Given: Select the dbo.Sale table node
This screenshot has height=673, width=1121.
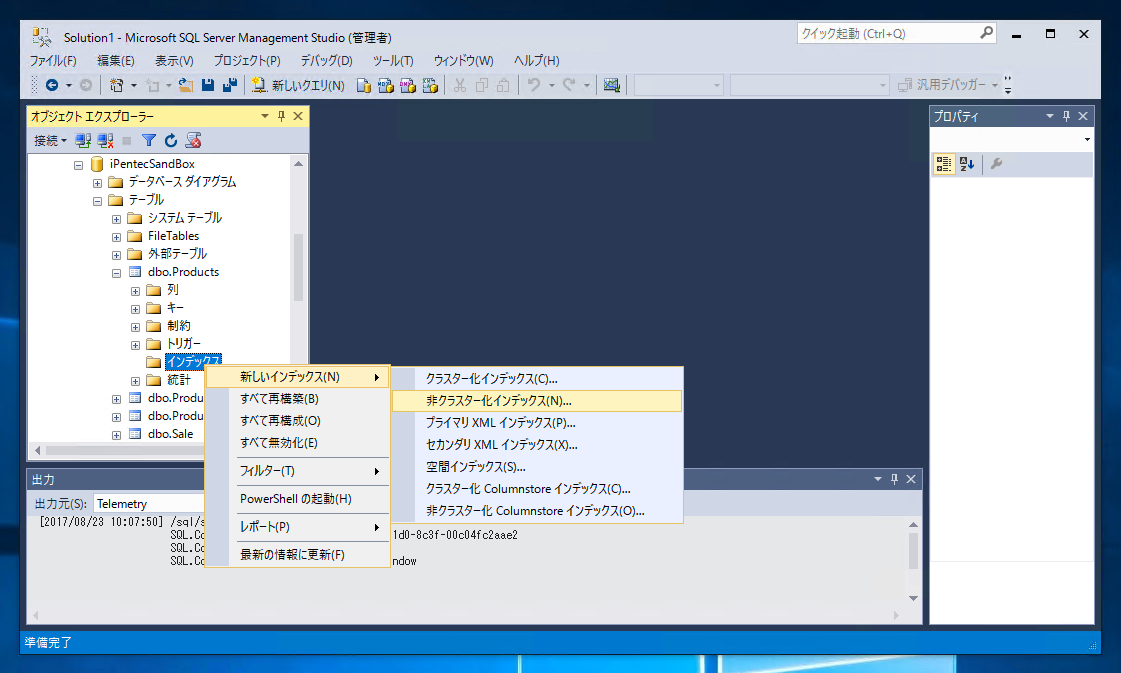Looking at the screenshot, I should tap(170, 433).
